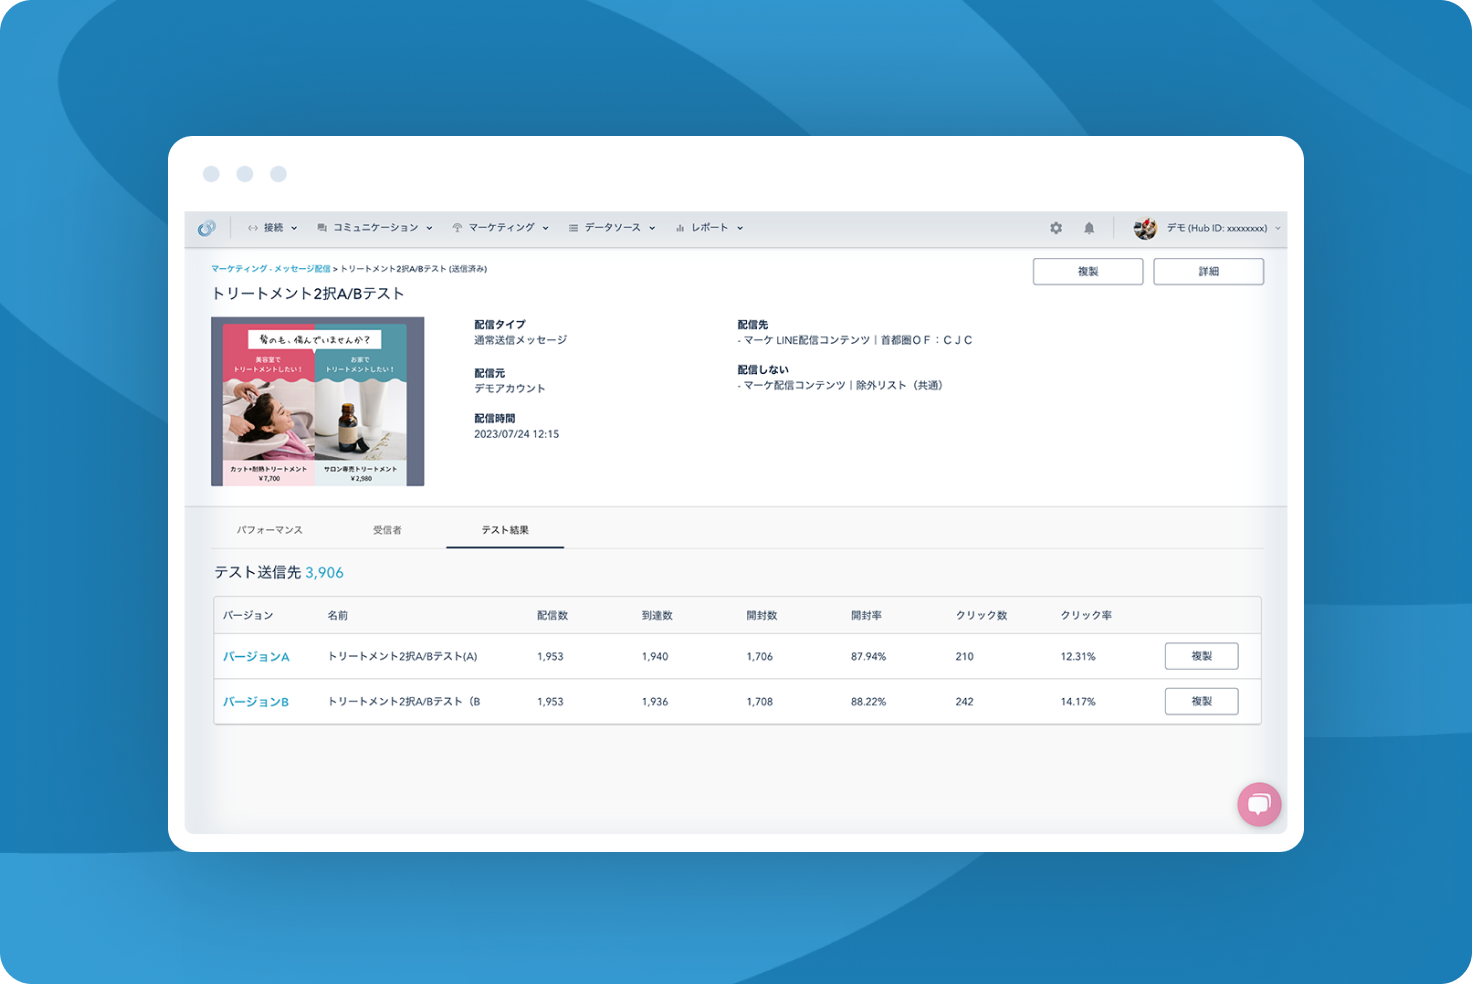Switch to the 受信者 tab
1472x984 pixels.
[389, 529]
